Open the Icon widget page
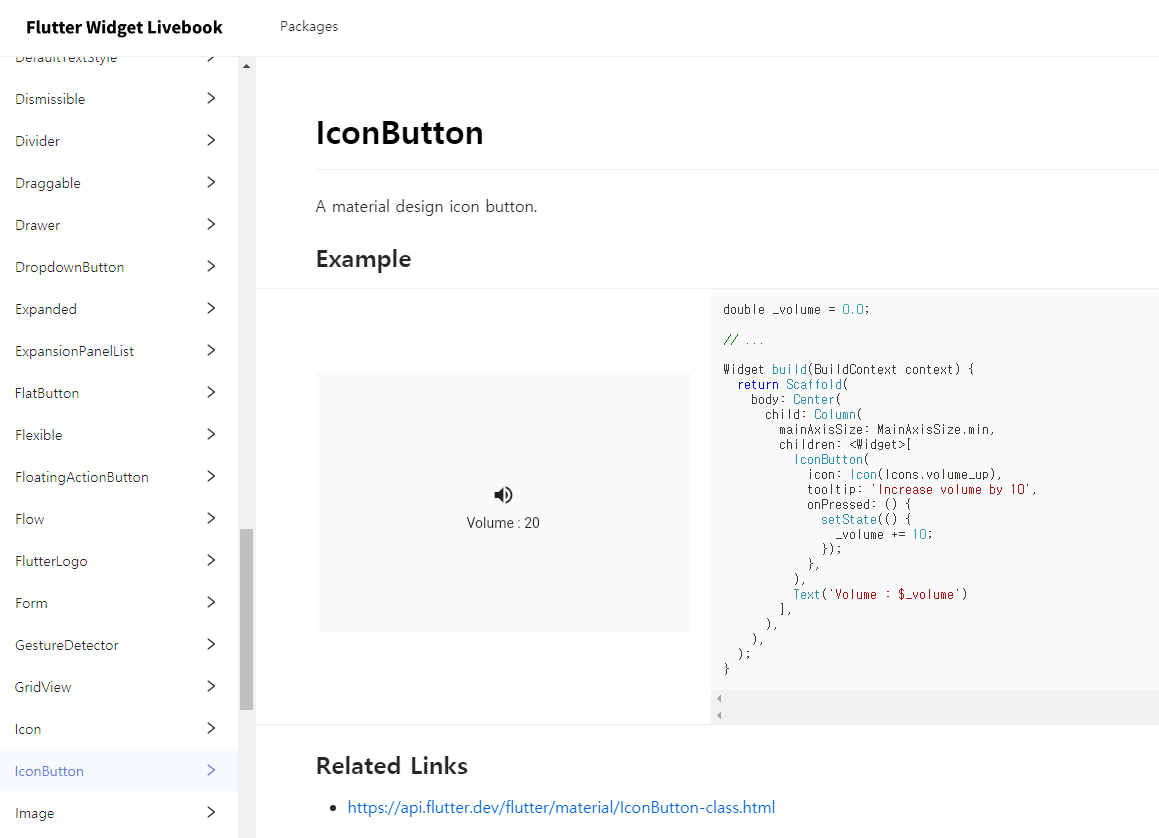Screen dimensions: 1159x838 [x=28, y=729]
